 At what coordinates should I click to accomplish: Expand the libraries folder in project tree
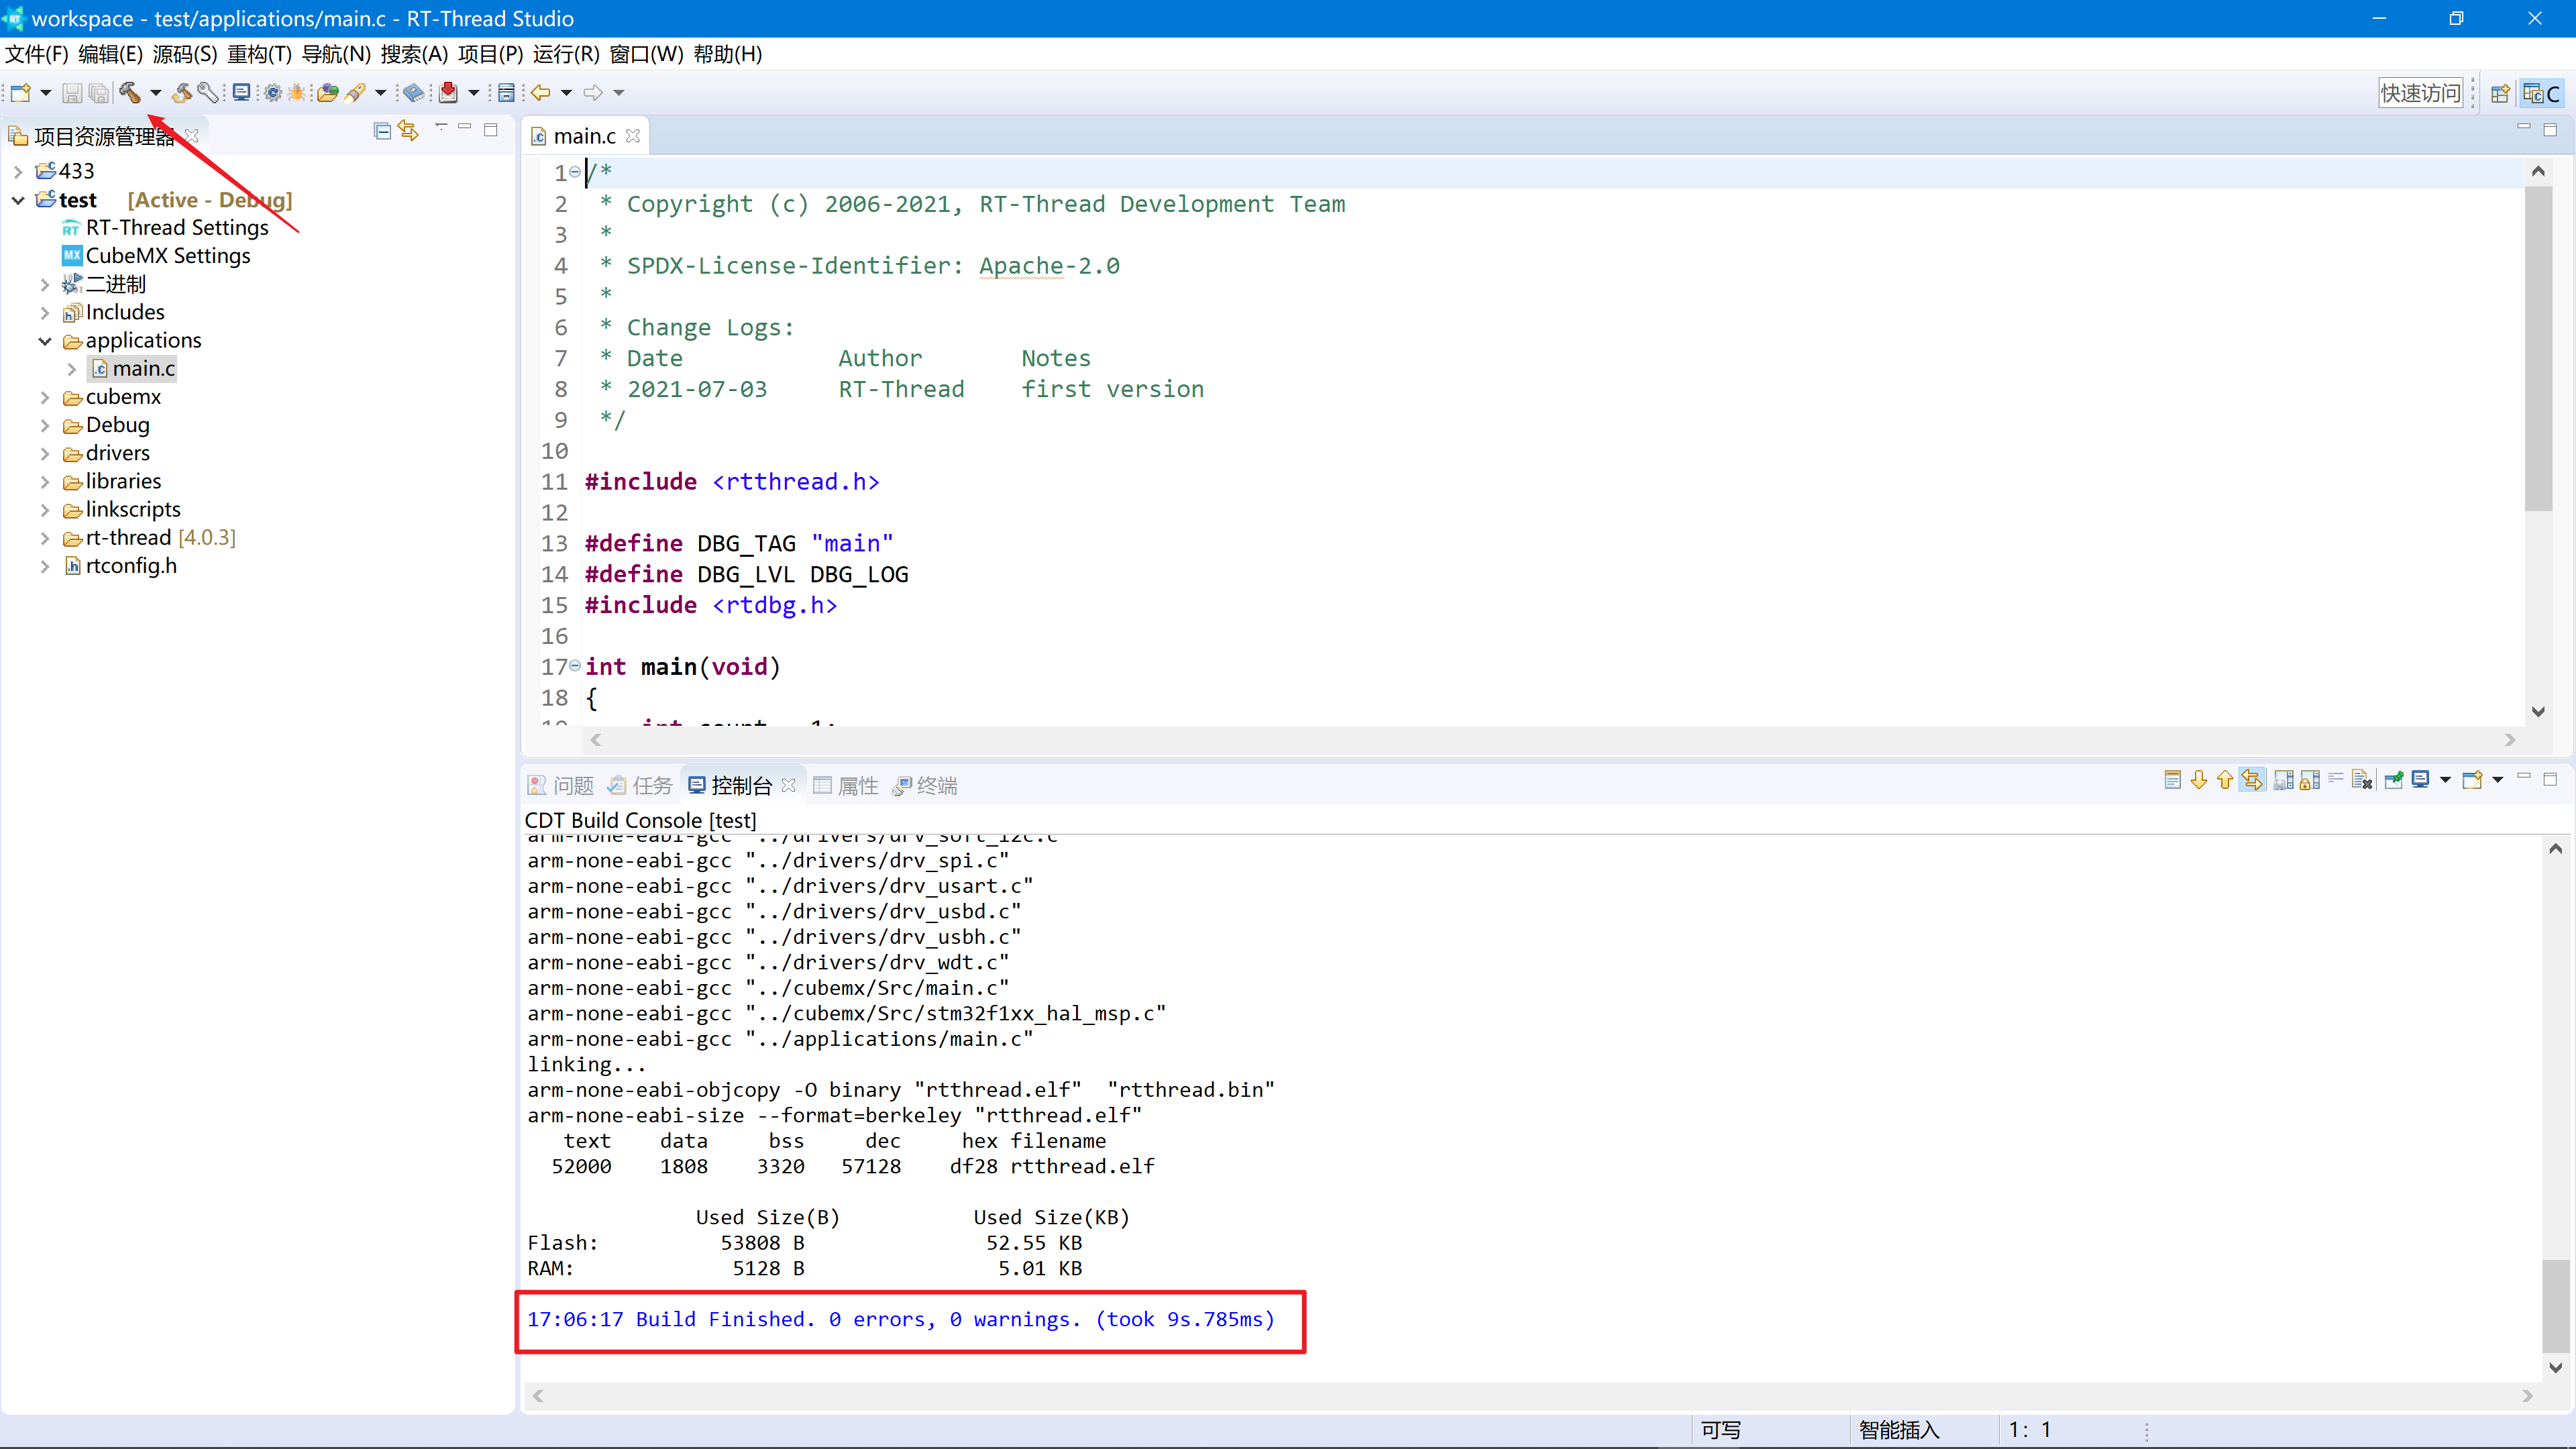pyautogui.click(x=44, y=480)
